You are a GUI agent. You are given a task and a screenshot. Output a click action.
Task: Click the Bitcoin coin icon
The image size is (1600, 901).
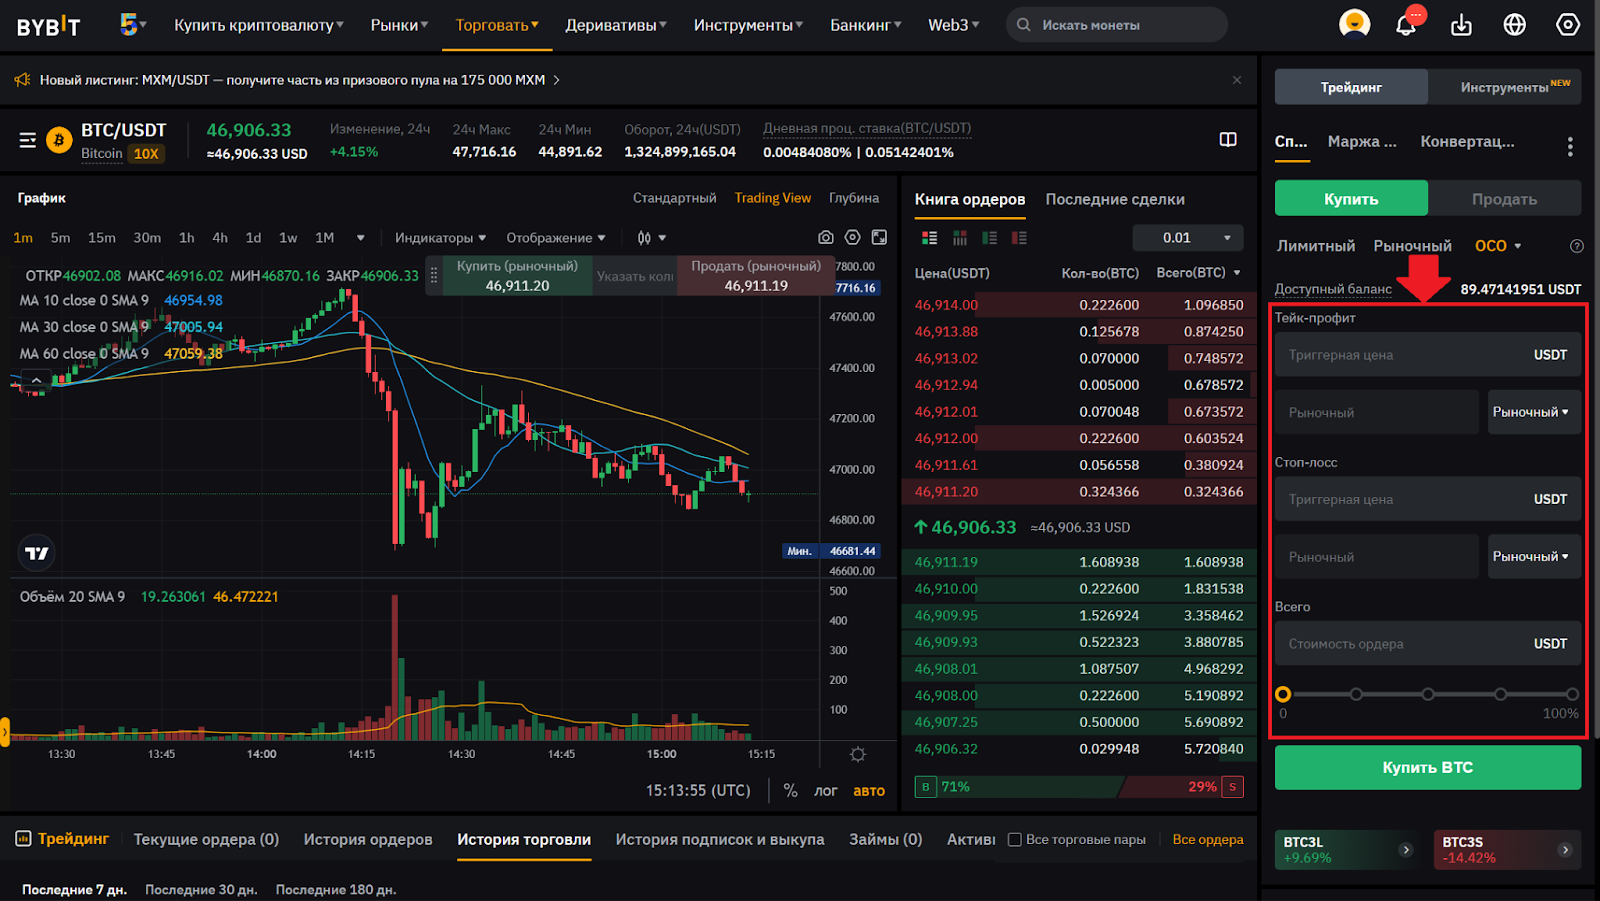[x=59, y=140]
